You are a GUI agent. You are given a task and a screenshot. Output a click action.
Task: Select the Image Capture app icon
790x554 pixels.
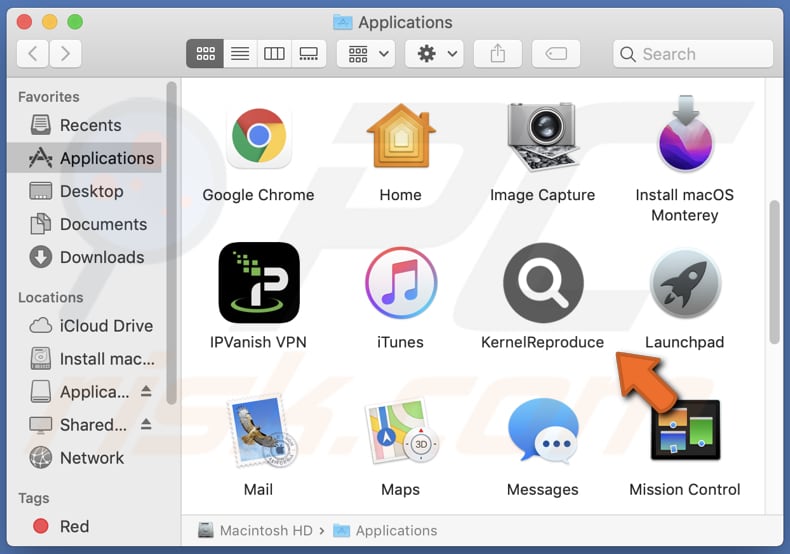[x=543, y=136]
